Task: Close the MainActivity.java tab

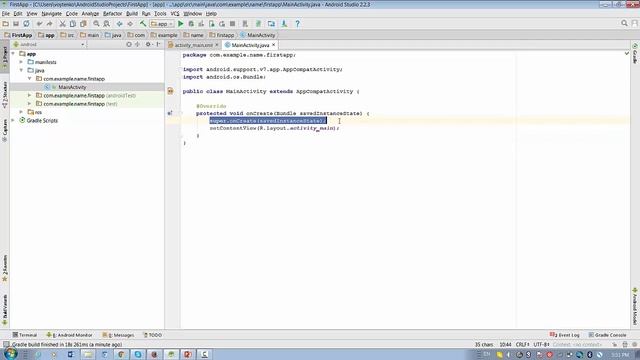Action: 273,45
